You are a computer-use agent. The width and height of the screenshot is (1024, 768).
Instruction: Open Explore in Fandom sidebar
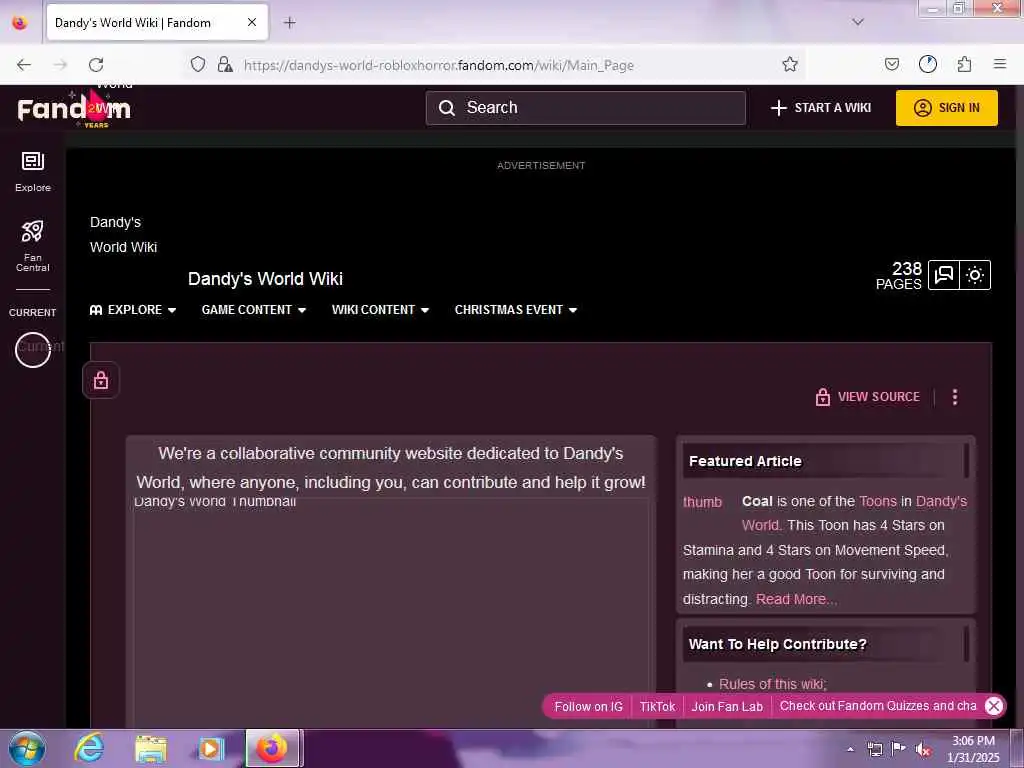click(x=33, y=172)
